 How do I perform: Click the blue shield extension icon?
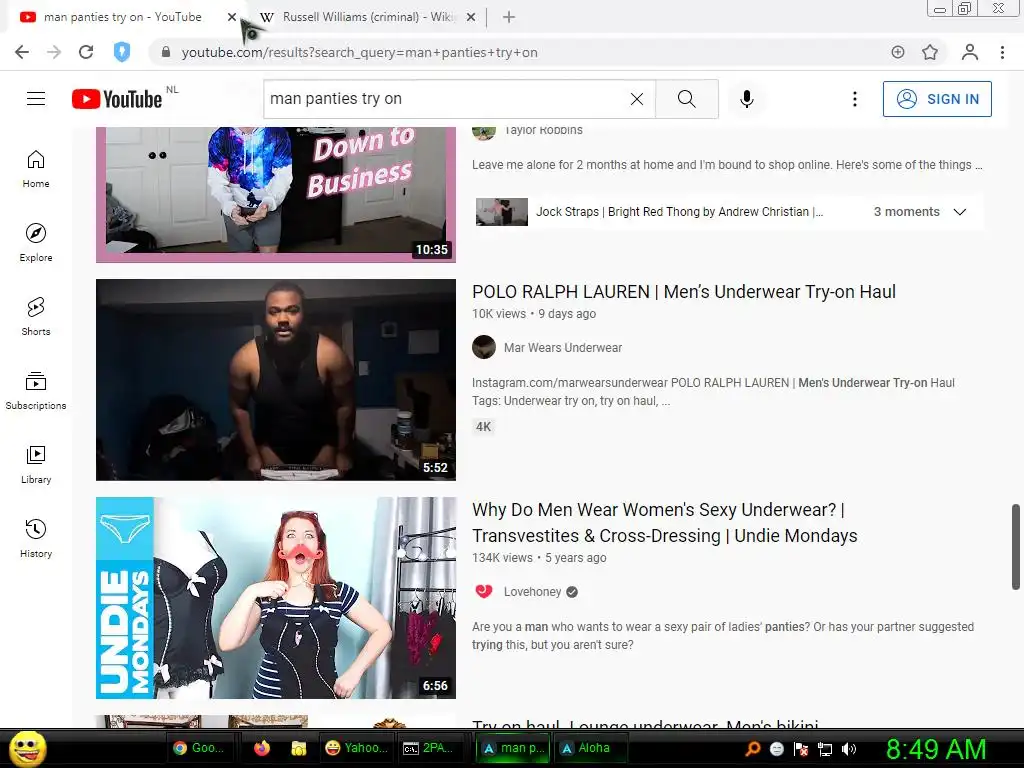pos(121,52)
